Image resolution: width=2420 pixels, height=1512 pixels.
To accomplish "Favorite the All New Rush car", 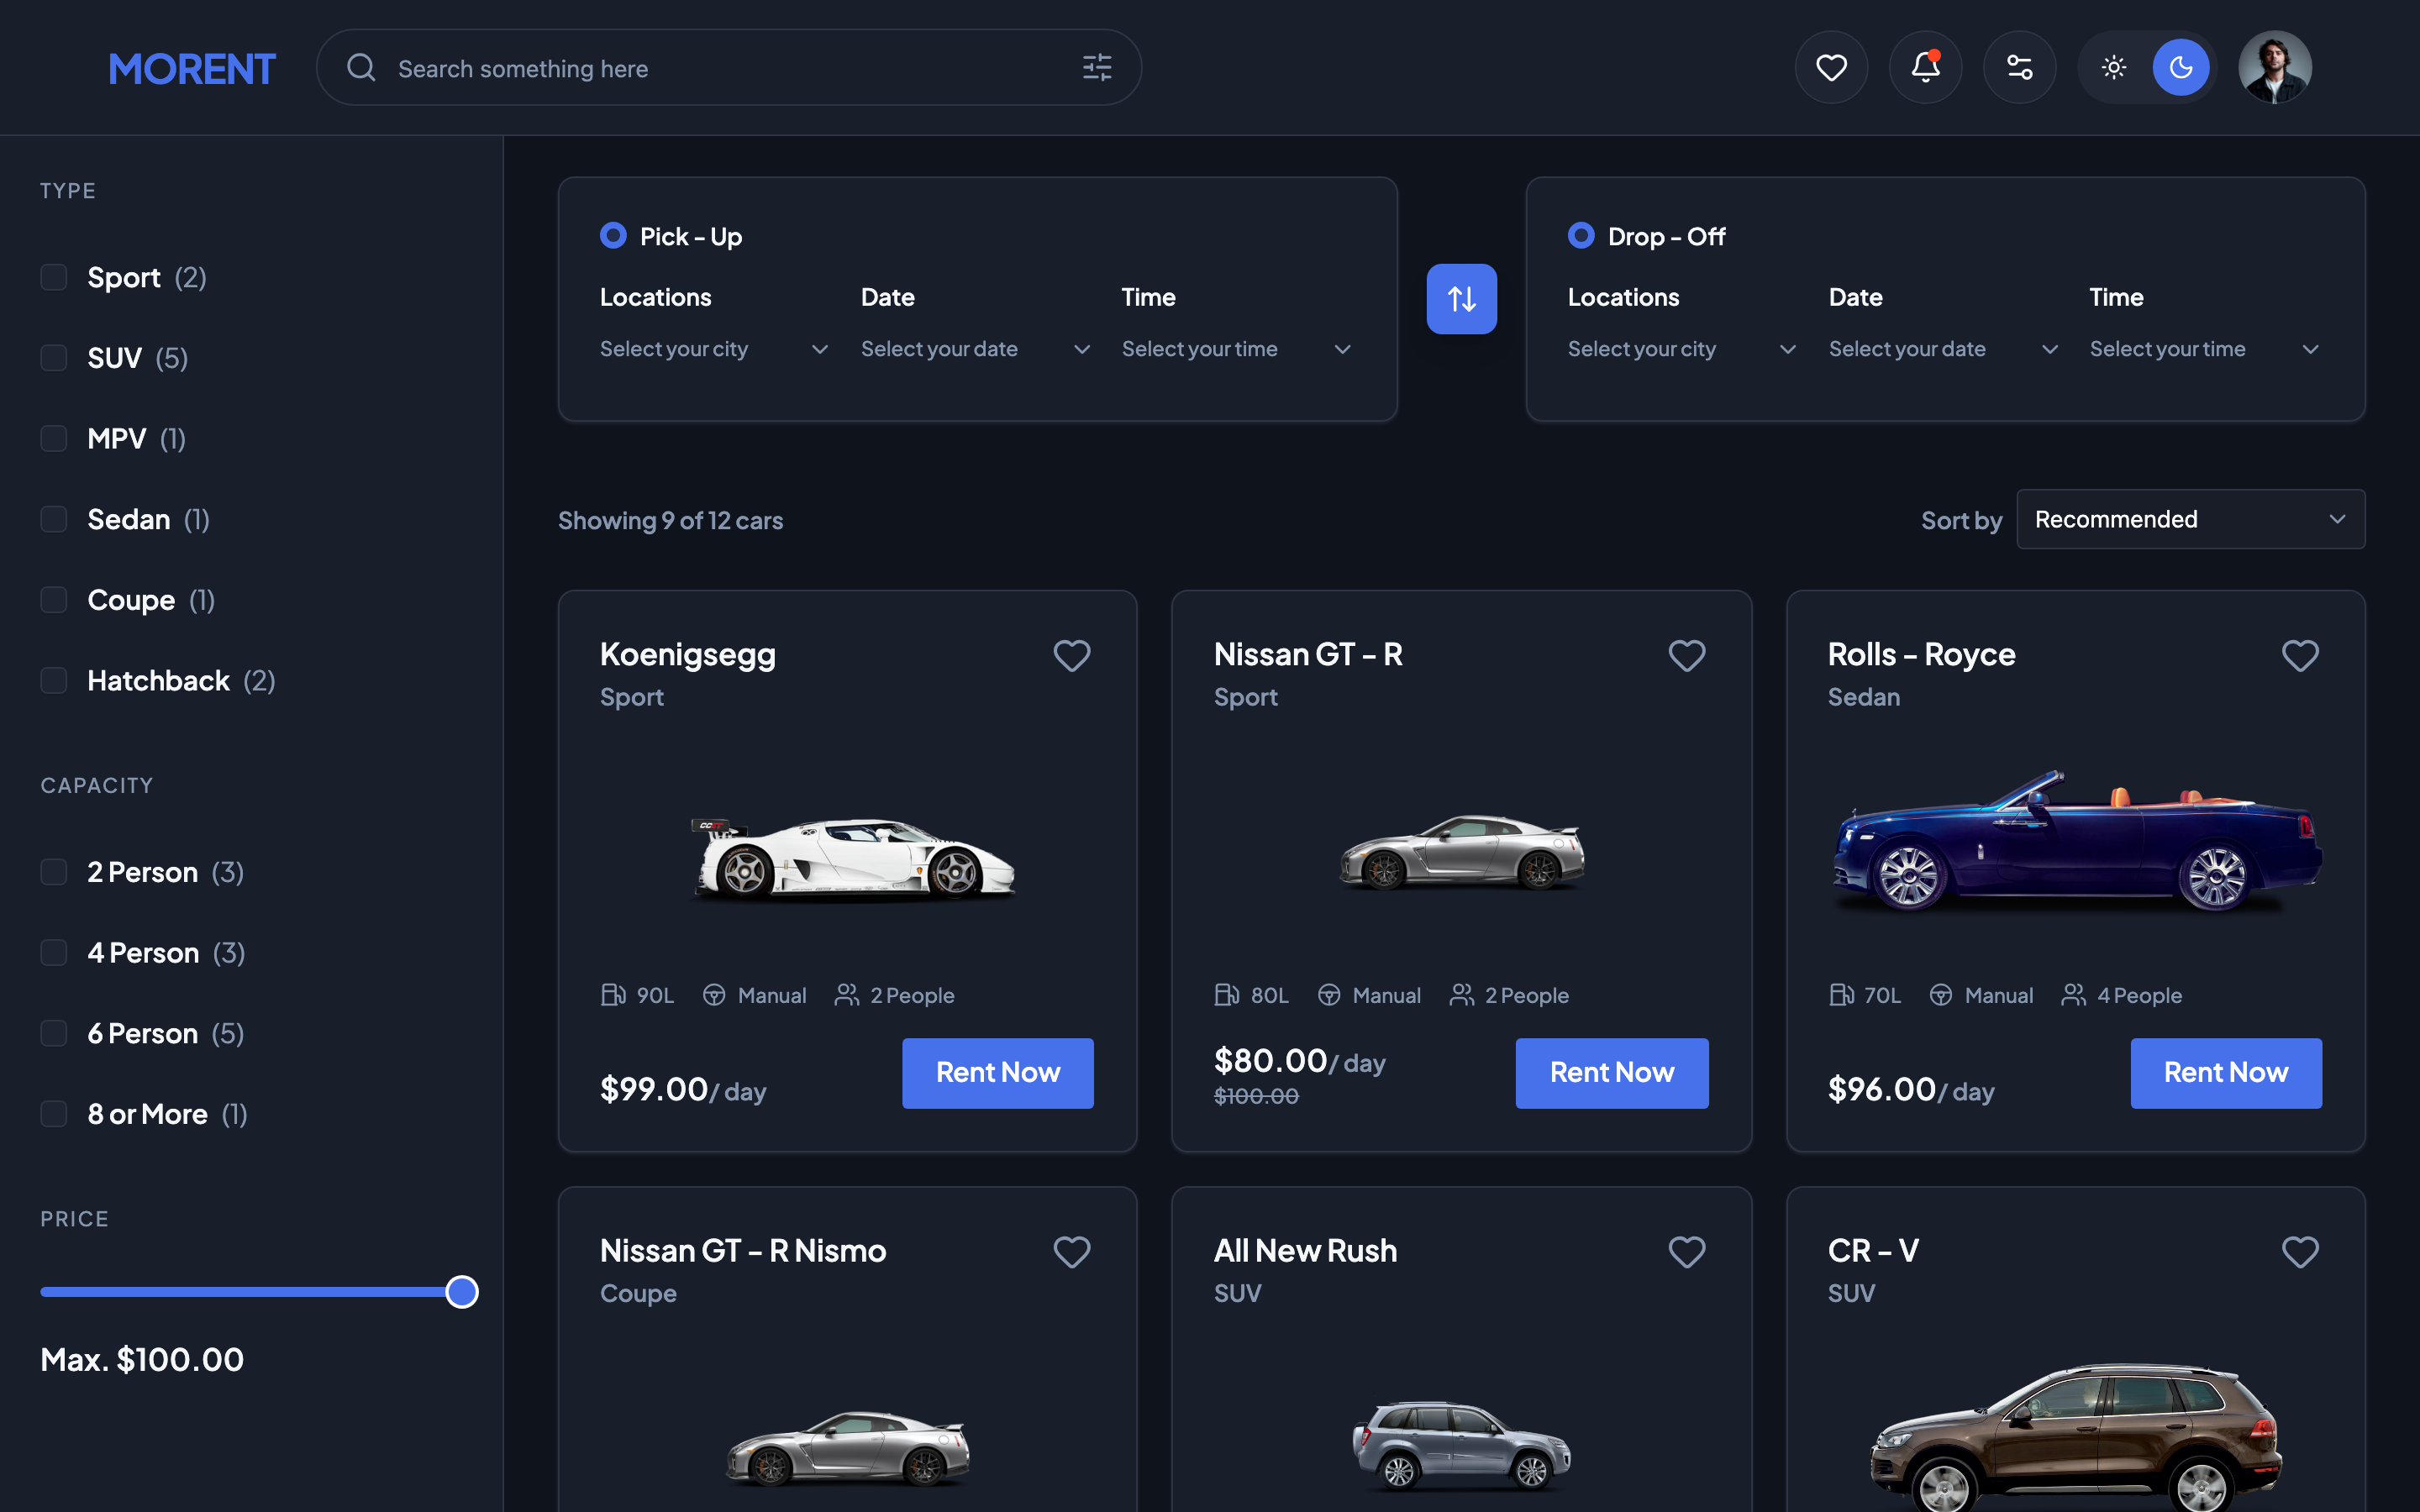I will pos(1686,1252).
